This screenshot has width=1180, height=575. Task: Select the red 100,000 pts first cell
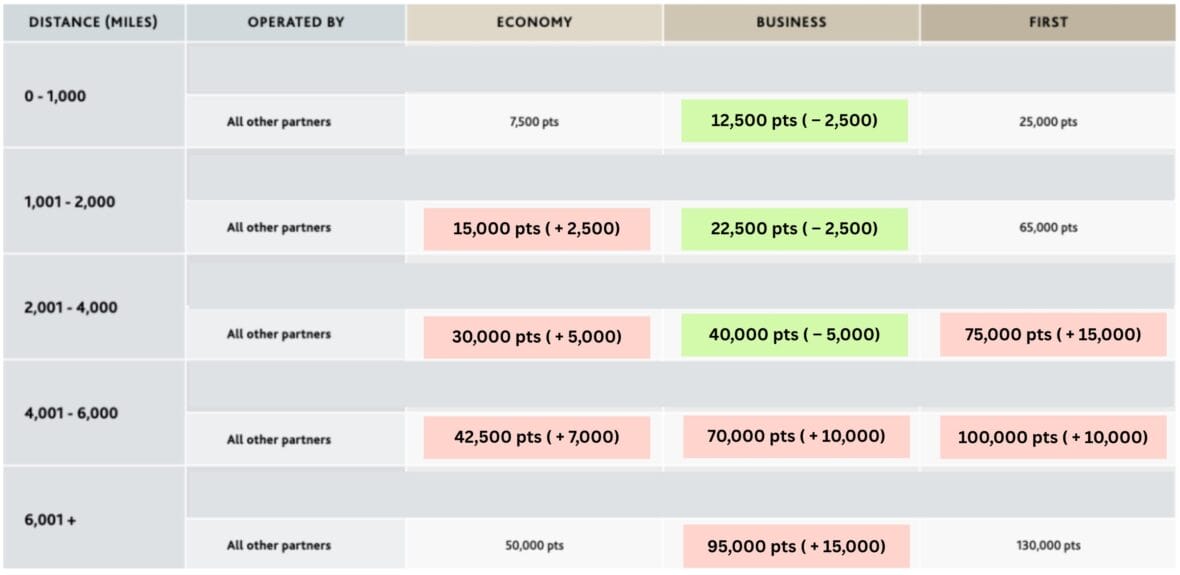[1053, 437]
